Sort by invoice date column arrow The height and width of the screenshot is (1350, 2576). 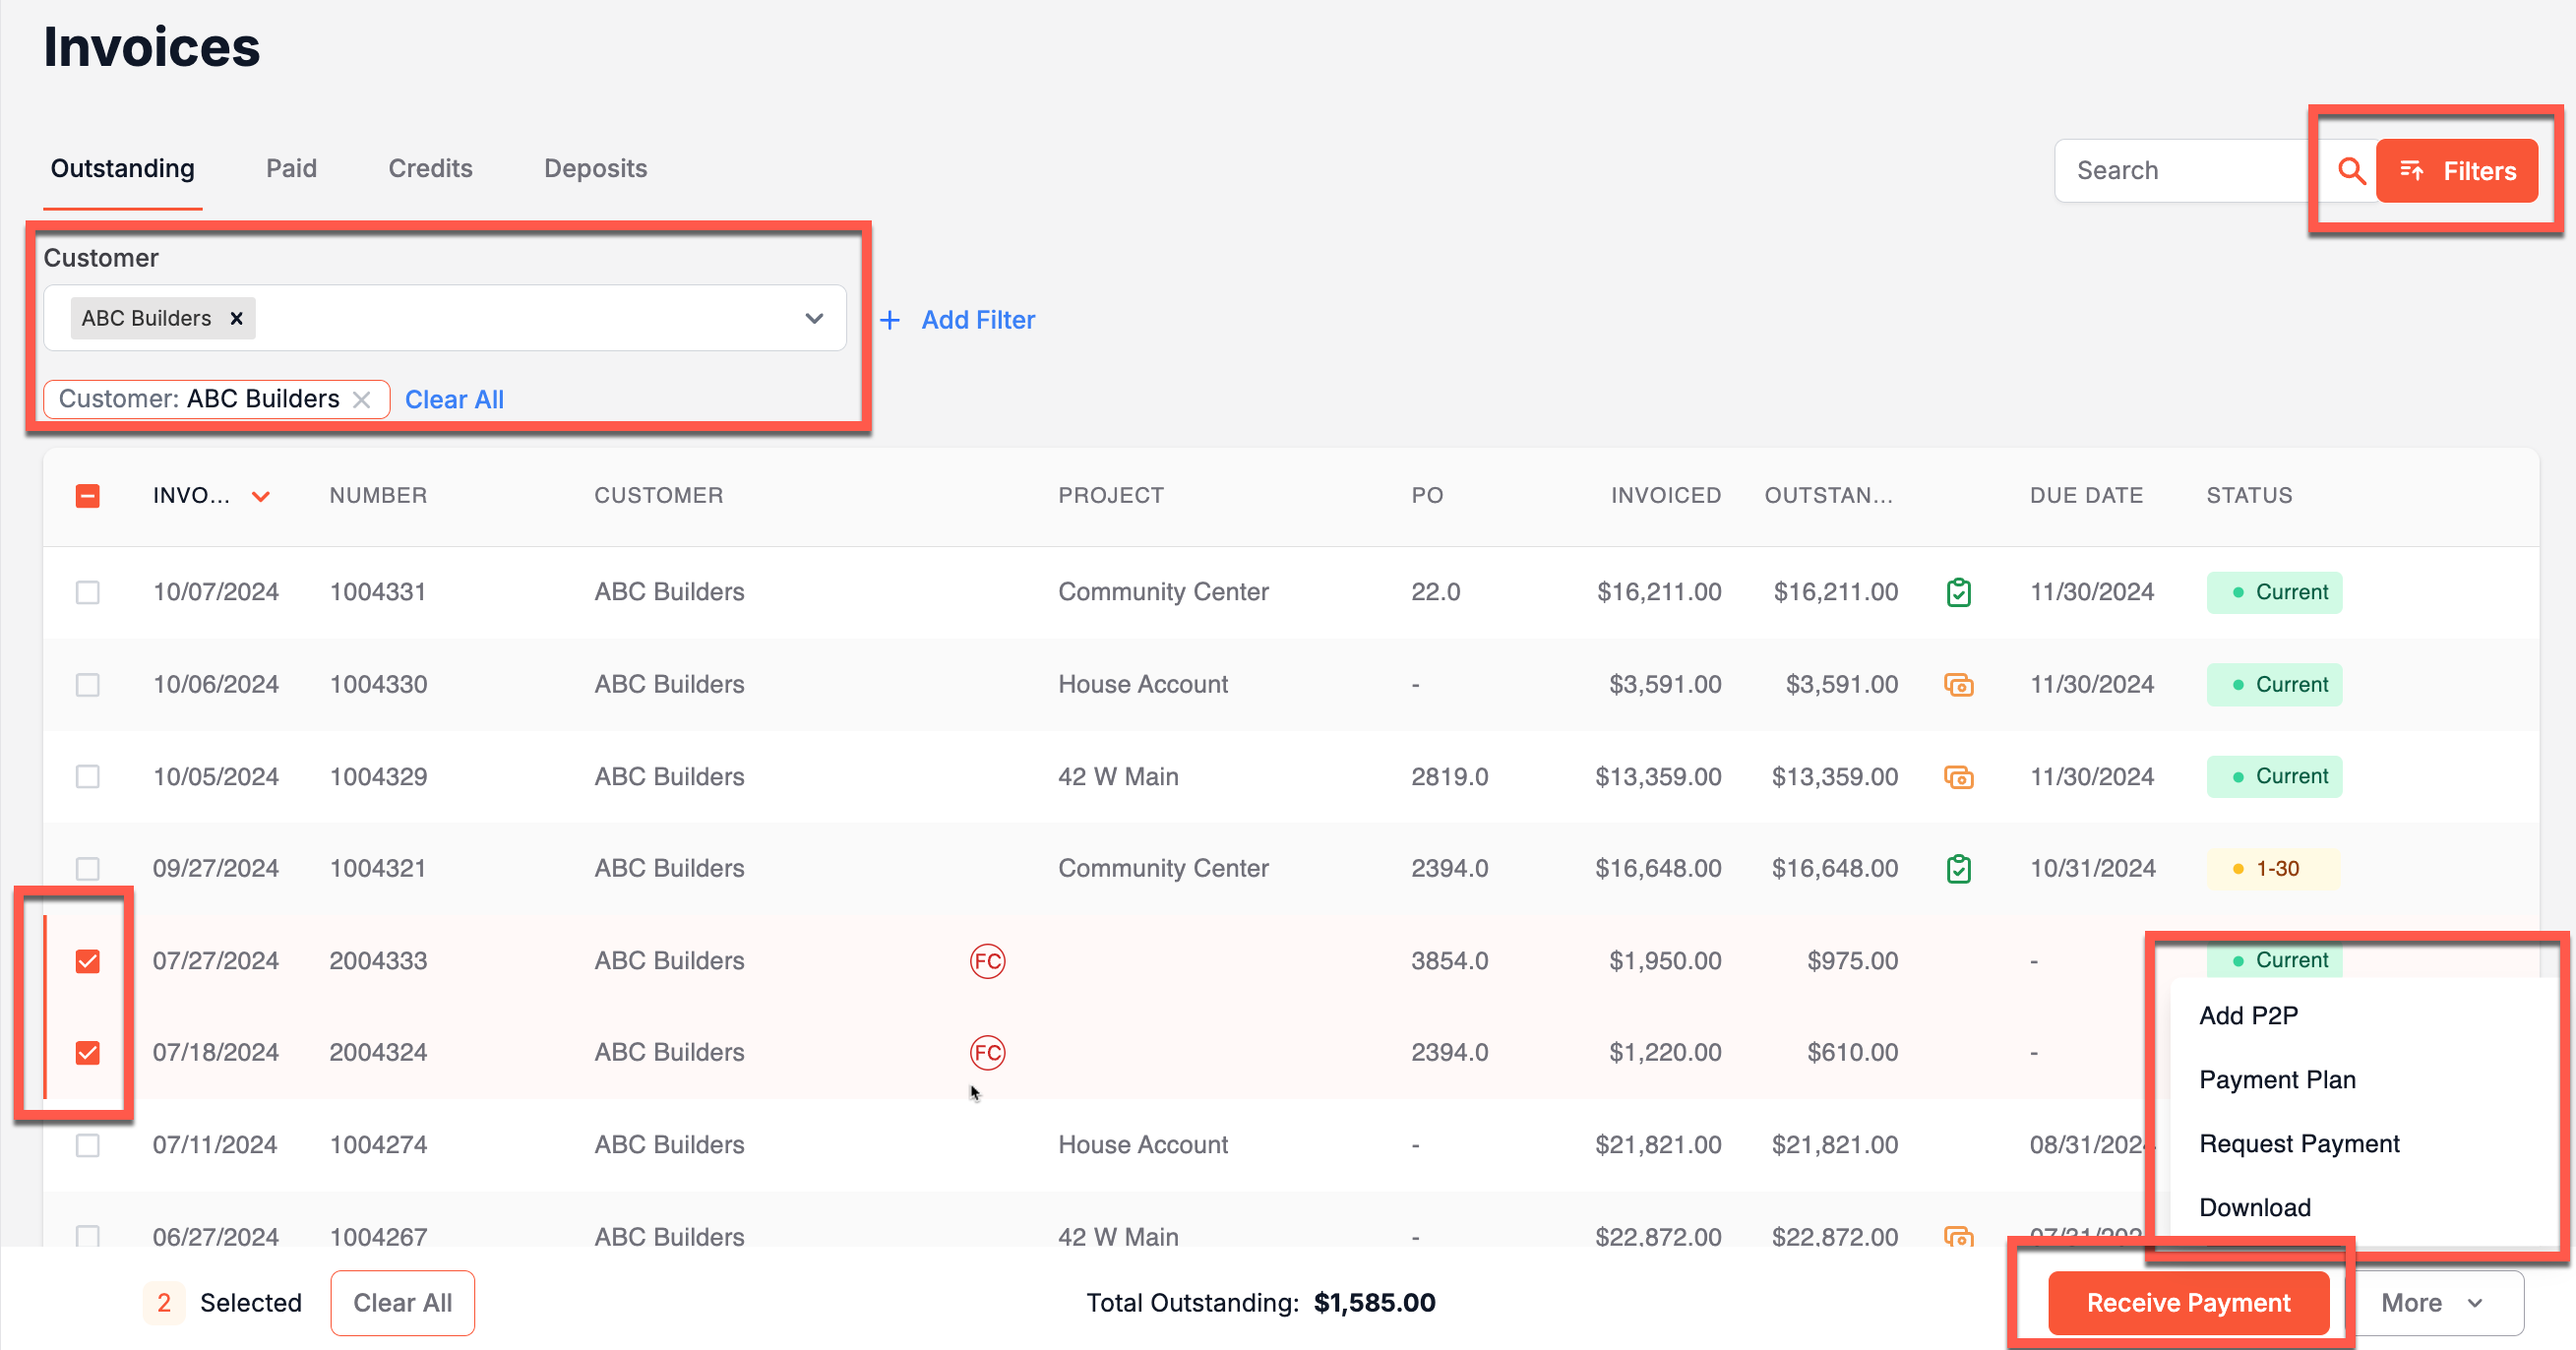(x=261, y=496)
